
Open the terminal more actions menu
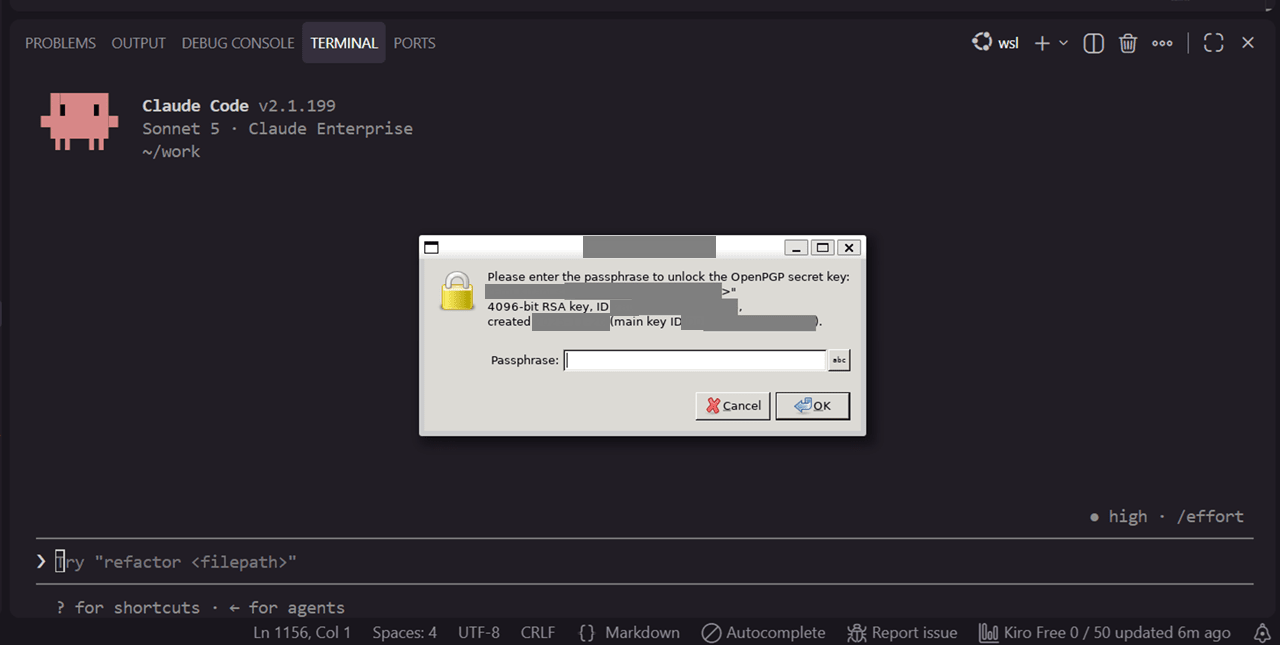tap(1162, 43)
